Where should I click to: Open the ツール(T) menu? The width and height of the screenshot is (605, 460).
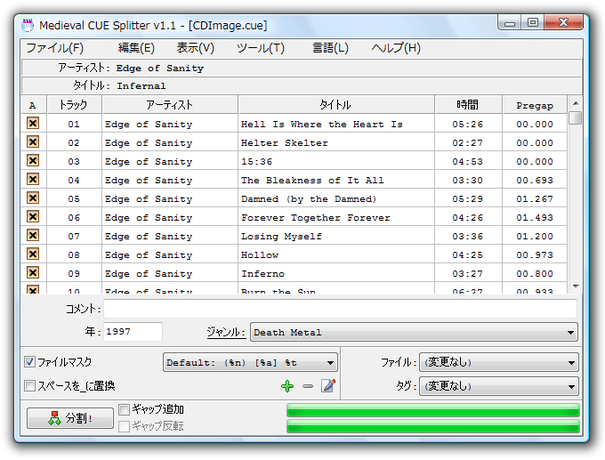click(x=260, y=48)
